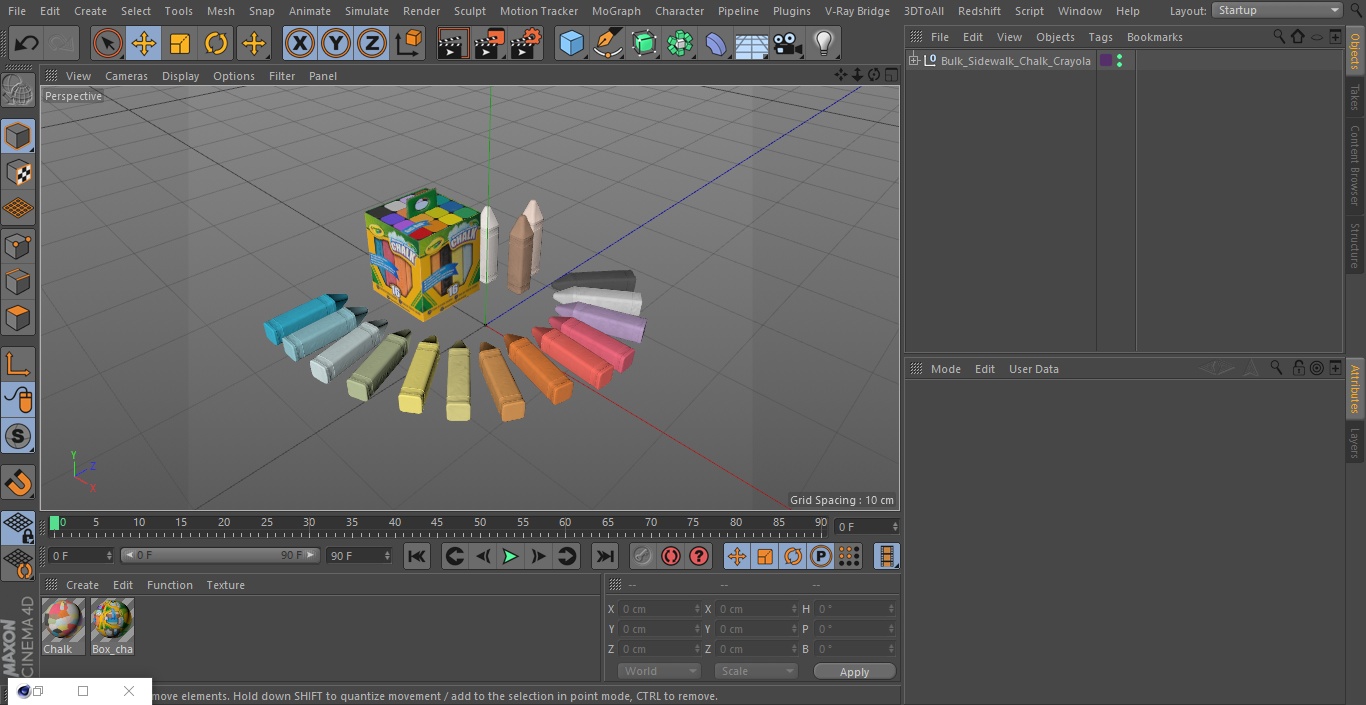This screenshot has width=1366, height=705.
Task: Switch to the Content Browser tab
Action: pos(1355,165)
